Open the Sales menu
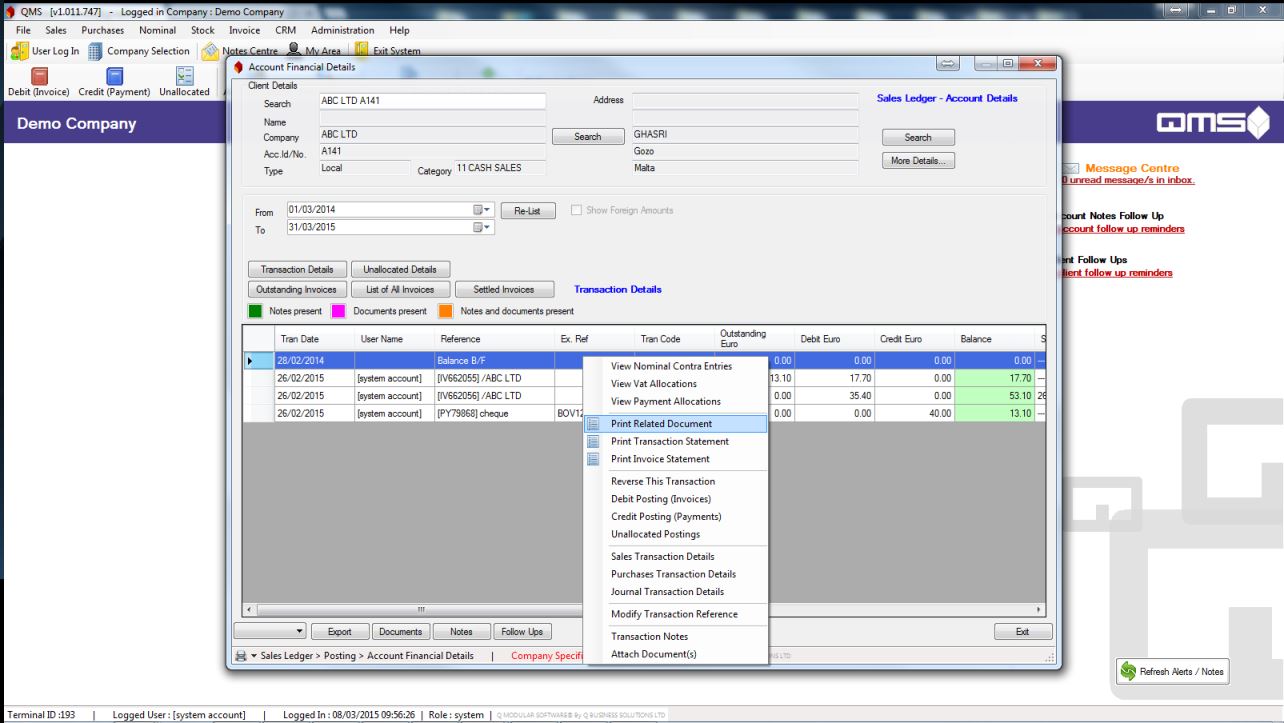The height and width of the screenshot is (723, 1284). click(57, 30)
